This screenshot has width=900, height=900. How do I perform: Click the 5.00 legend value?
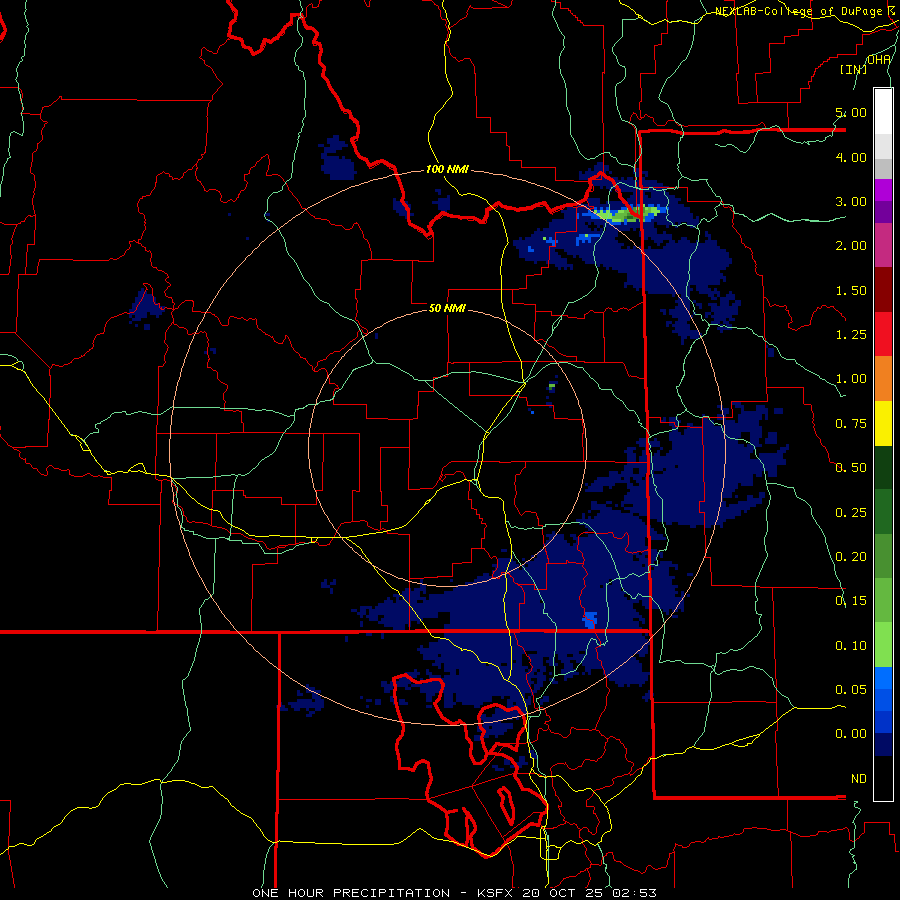tap(851, 112)
